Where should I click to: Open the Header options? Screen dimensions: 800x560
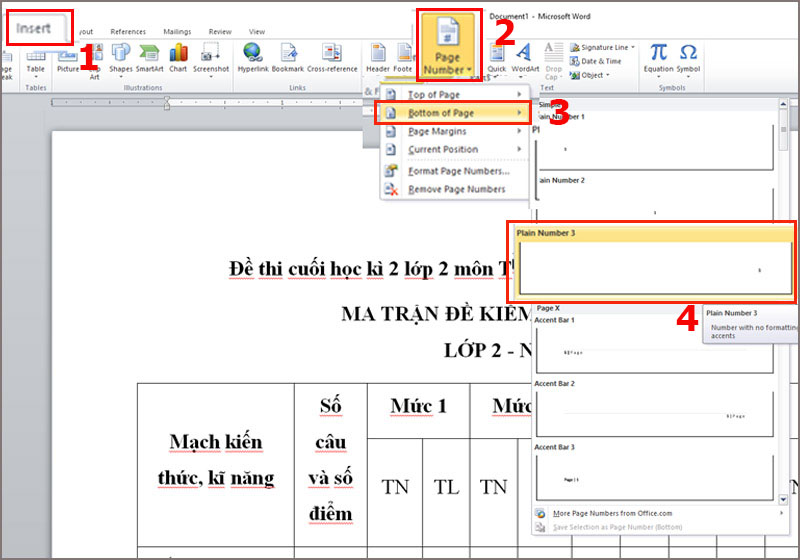coord(378,58)
